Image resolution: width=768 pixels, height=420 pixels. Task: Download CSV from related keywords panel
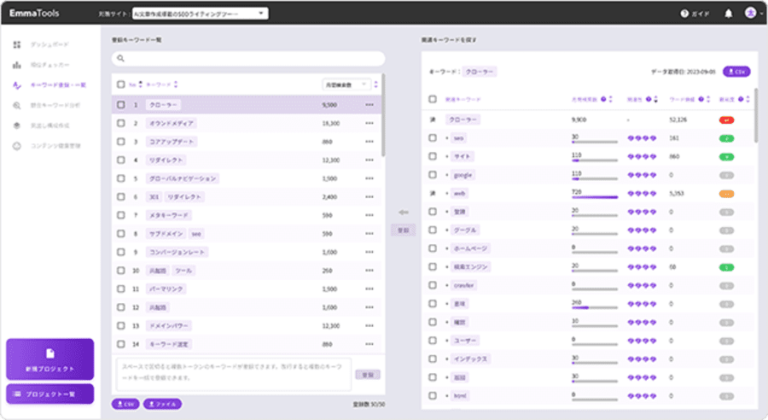pyautogui.click(x=735, y=72)
